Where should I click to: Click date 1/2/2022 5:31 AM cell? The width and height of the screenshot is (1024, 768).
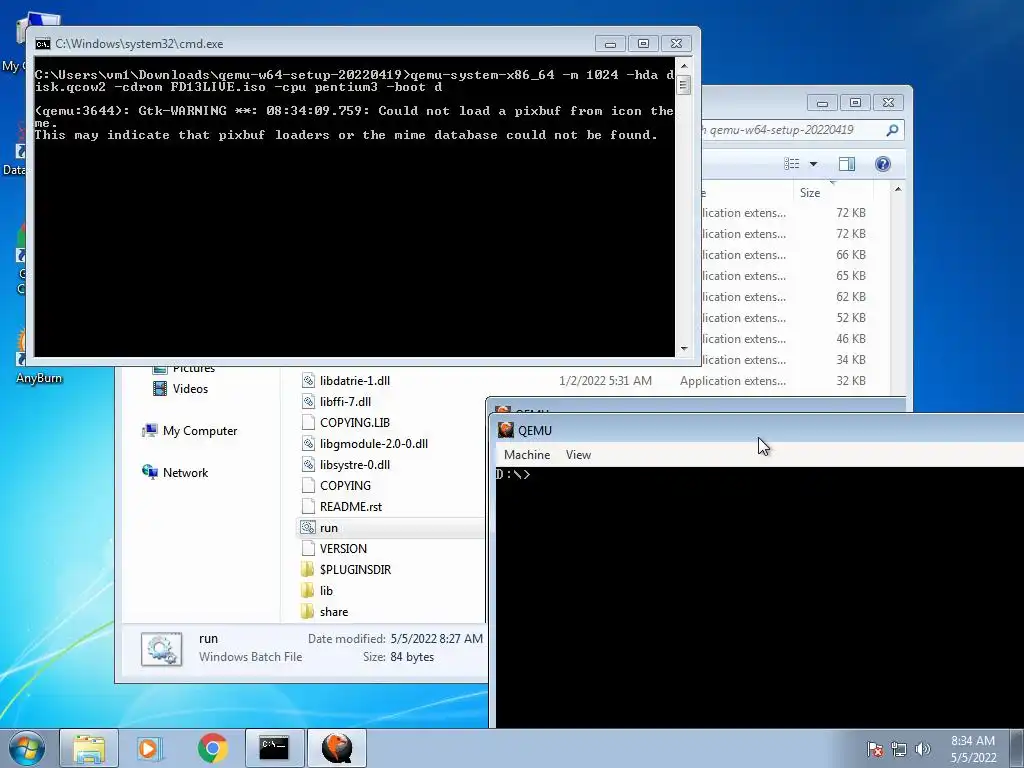click(605, 381)
